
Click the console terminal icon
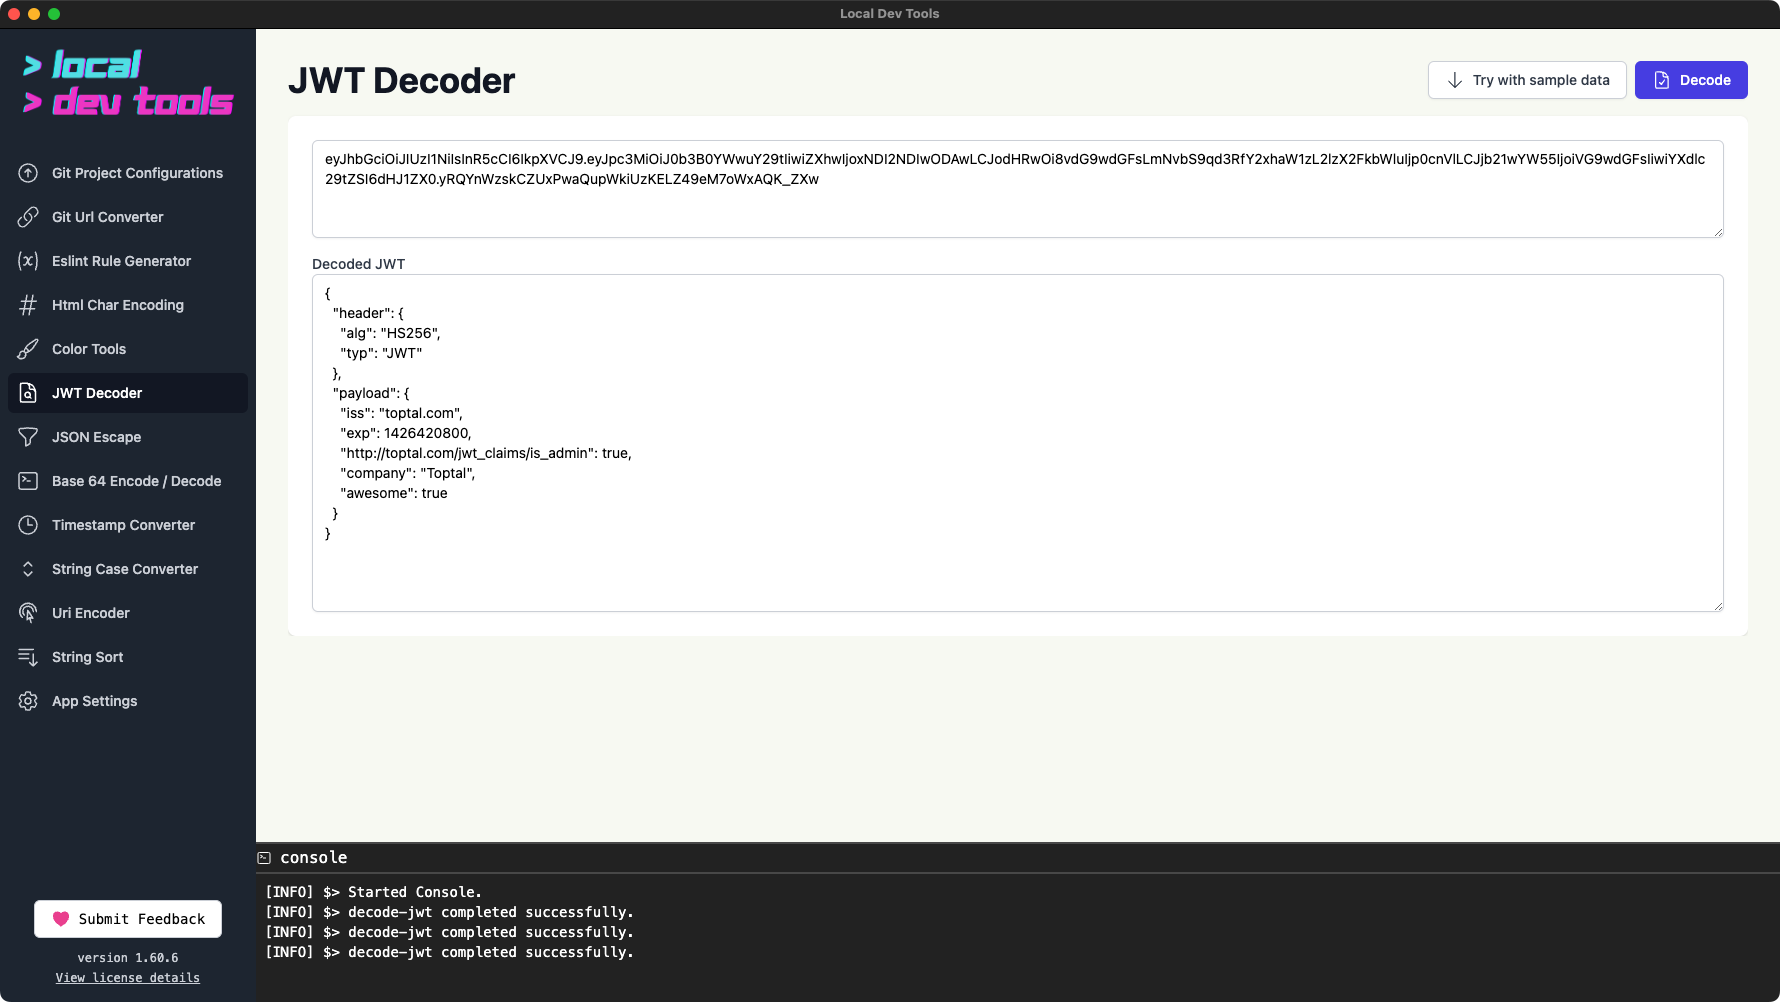point(264,858)
